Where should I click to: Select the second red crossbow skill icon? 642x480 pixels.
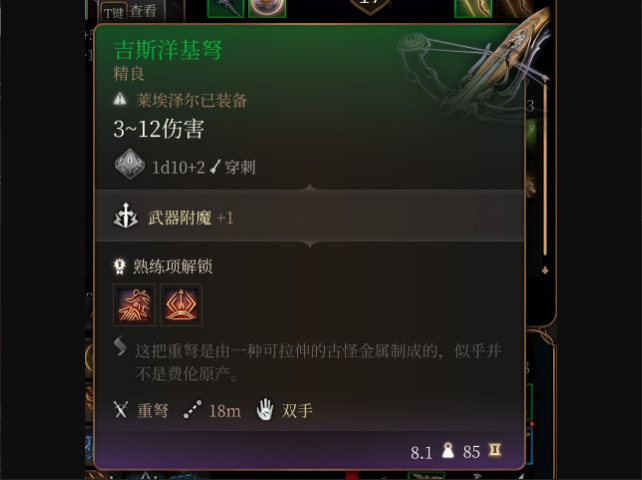(181, 305)
